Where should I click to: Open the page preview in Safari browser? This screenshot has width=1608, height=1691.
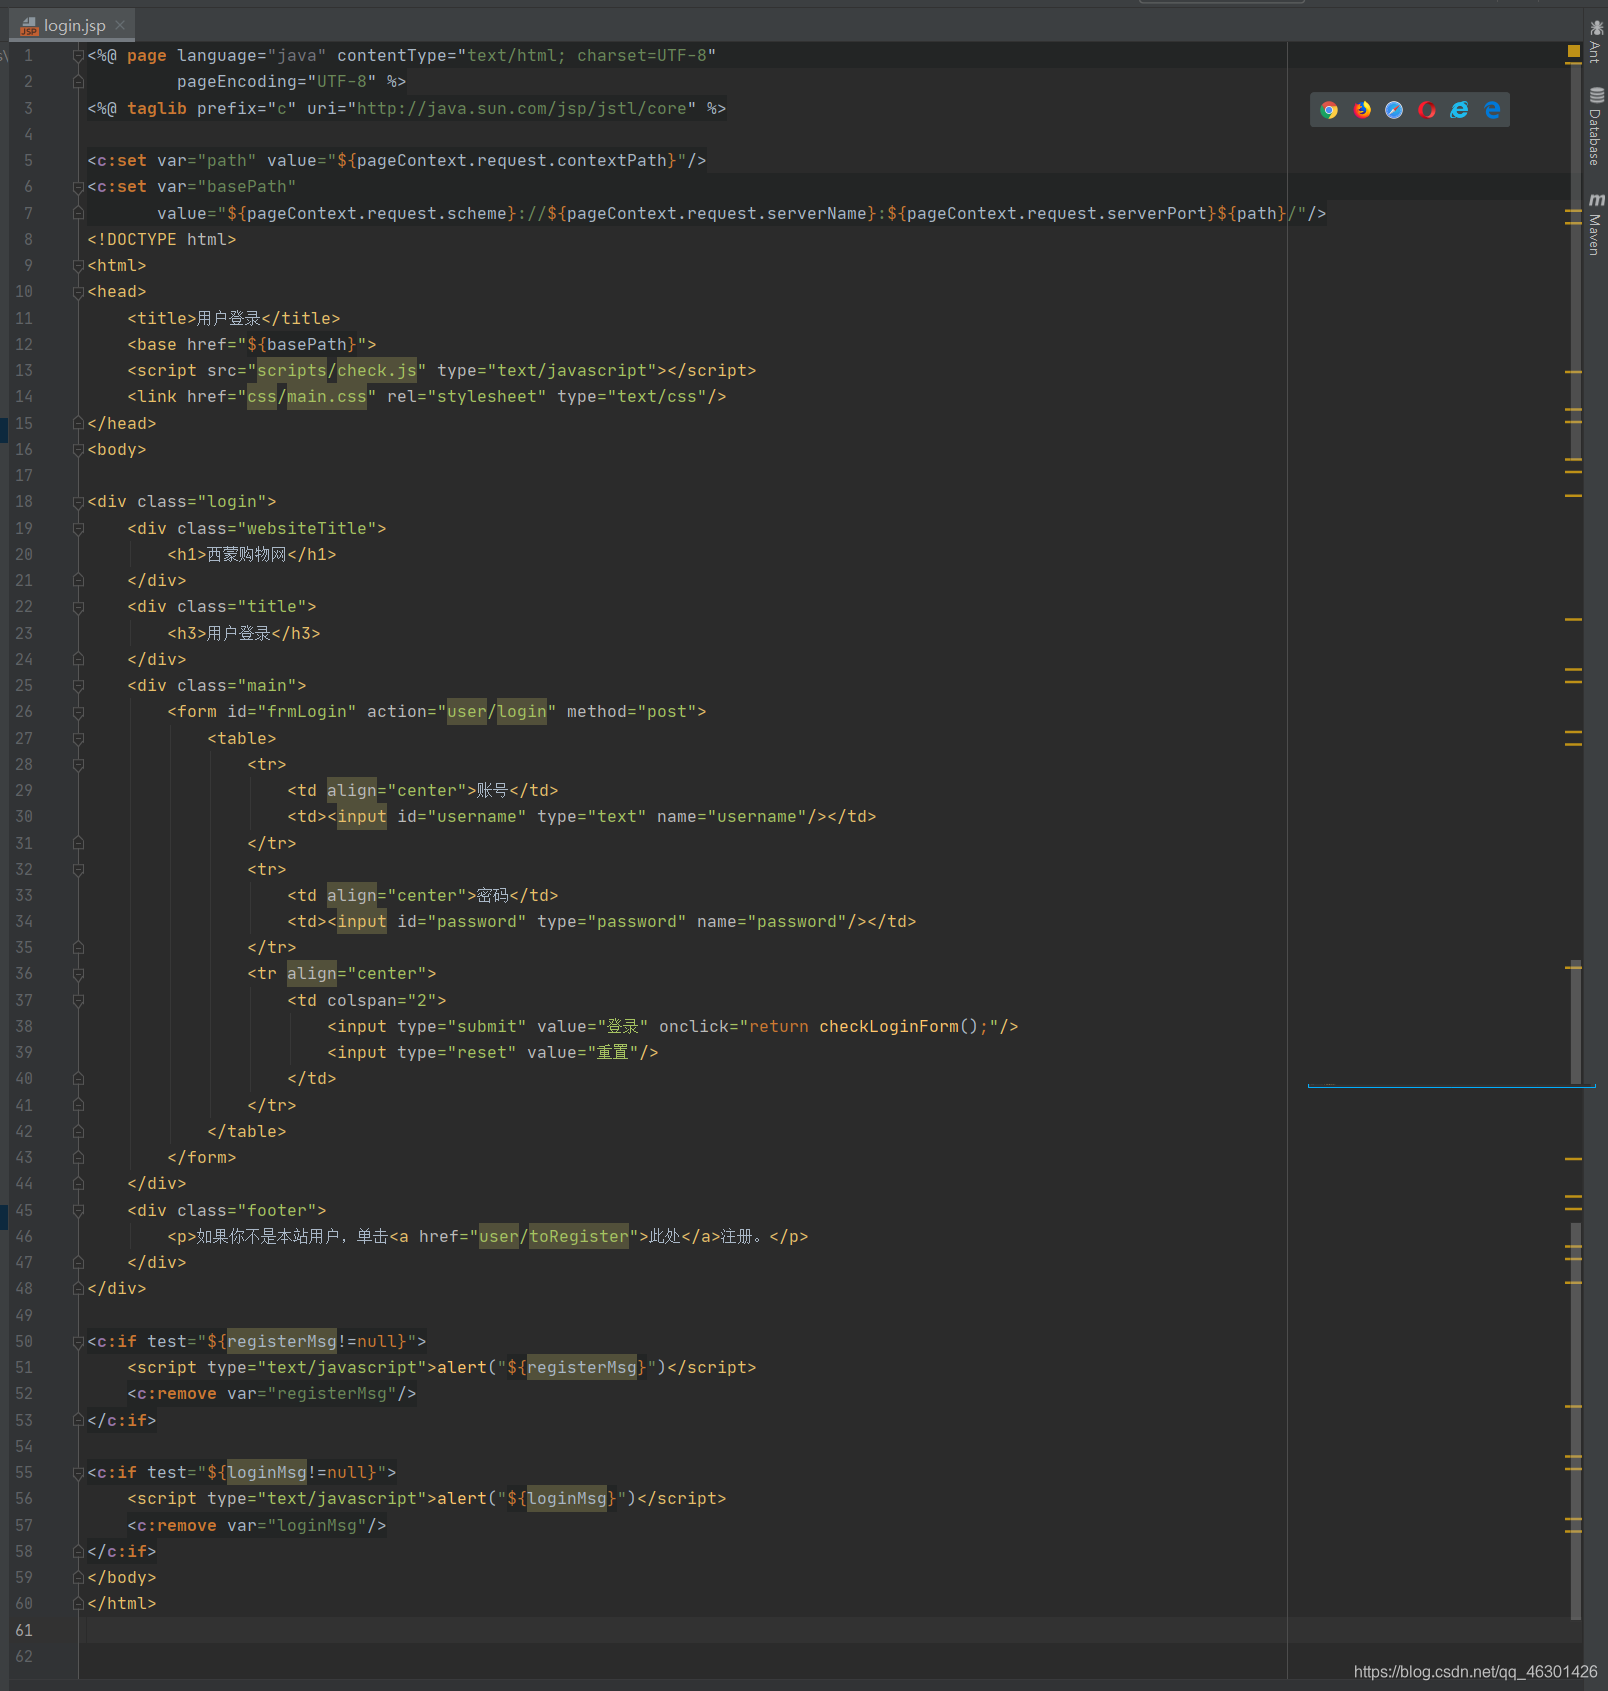pos(1394,110)
